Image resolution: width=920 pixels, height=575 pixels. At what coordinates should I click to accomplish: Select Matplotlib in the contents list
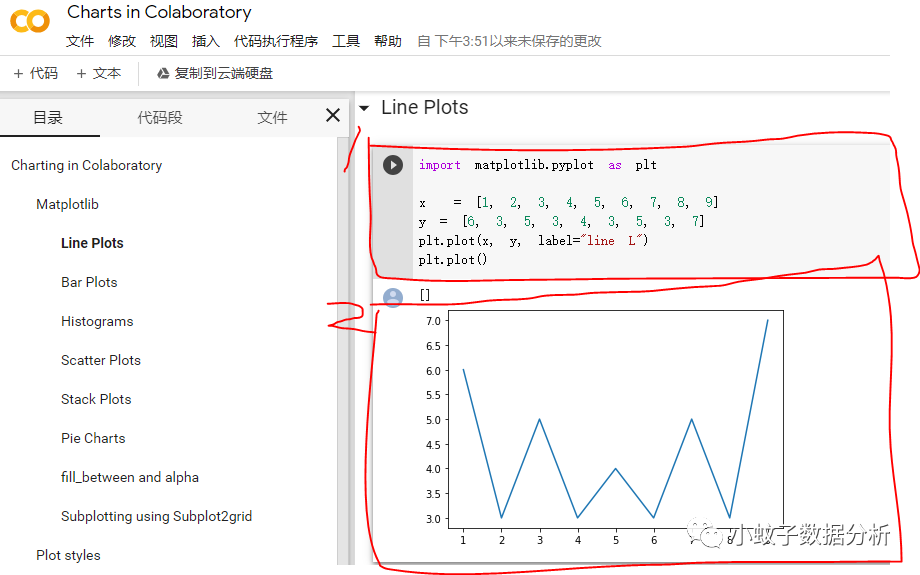click(x=67, y=204)
